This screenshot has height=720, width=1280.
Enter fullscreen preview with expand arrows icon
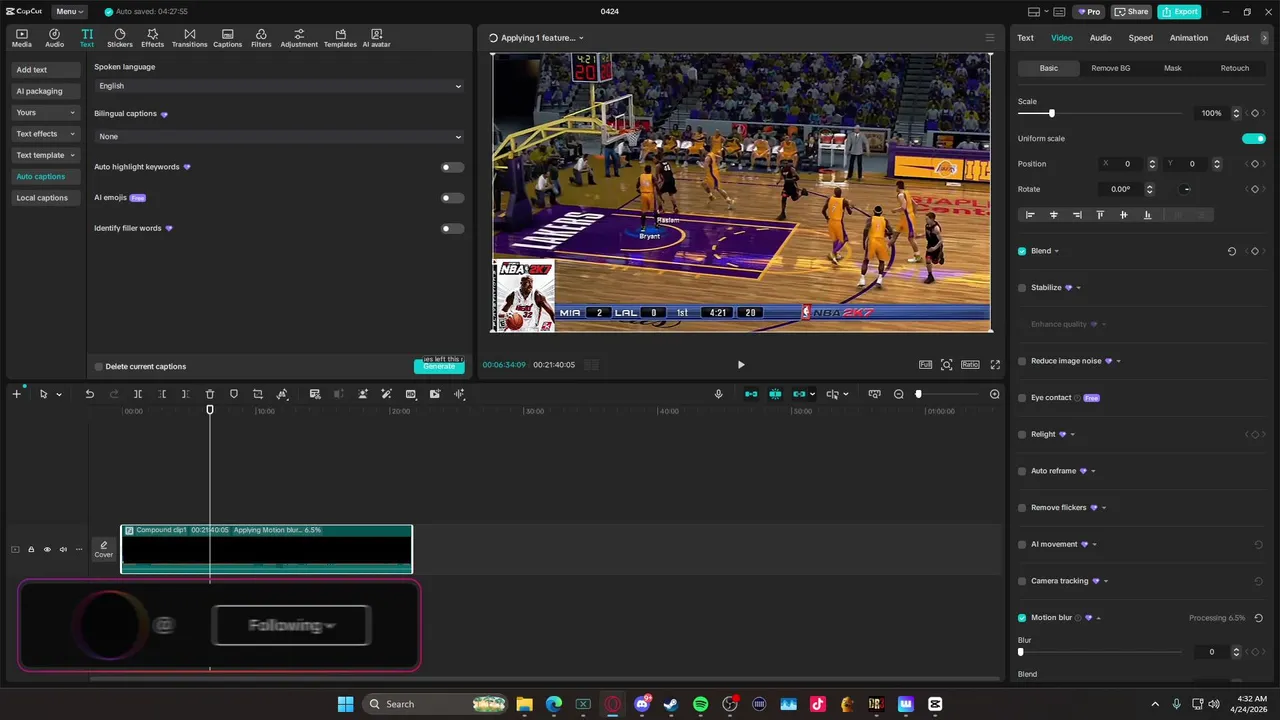[x=995, y=365]
